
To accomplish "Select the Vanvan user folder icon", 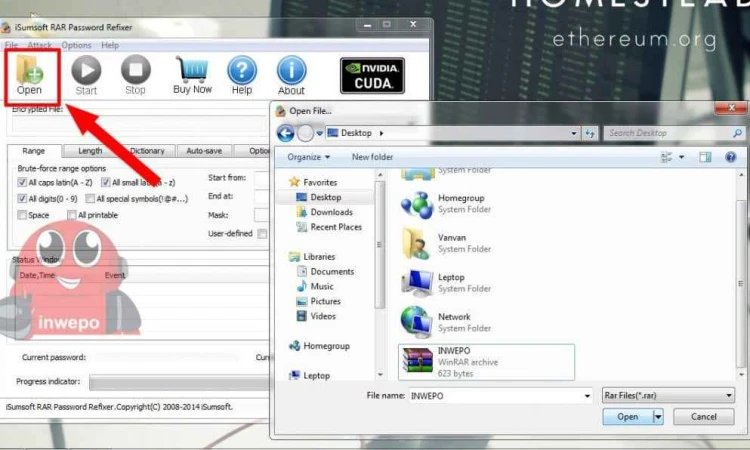I will pyautogui.click(x=417, y=244).
